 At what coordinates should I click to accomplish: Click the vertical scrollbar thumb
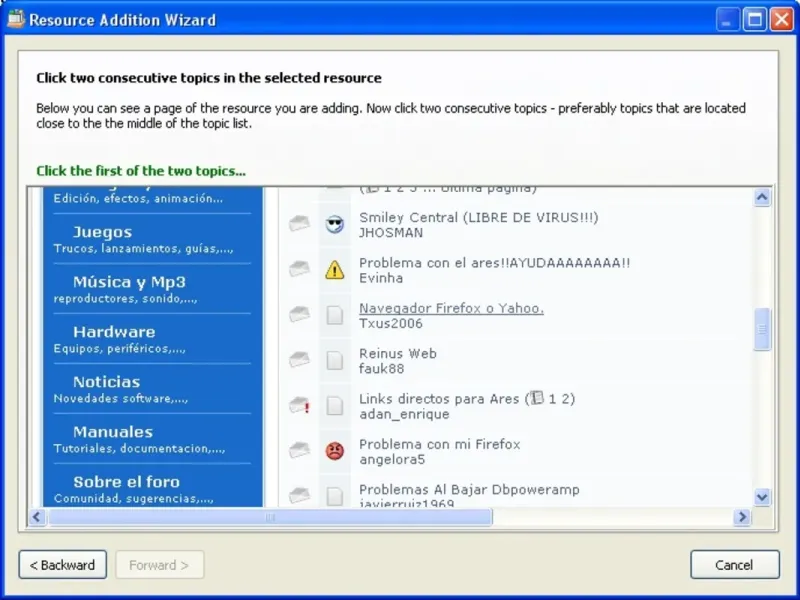(762, 329)
